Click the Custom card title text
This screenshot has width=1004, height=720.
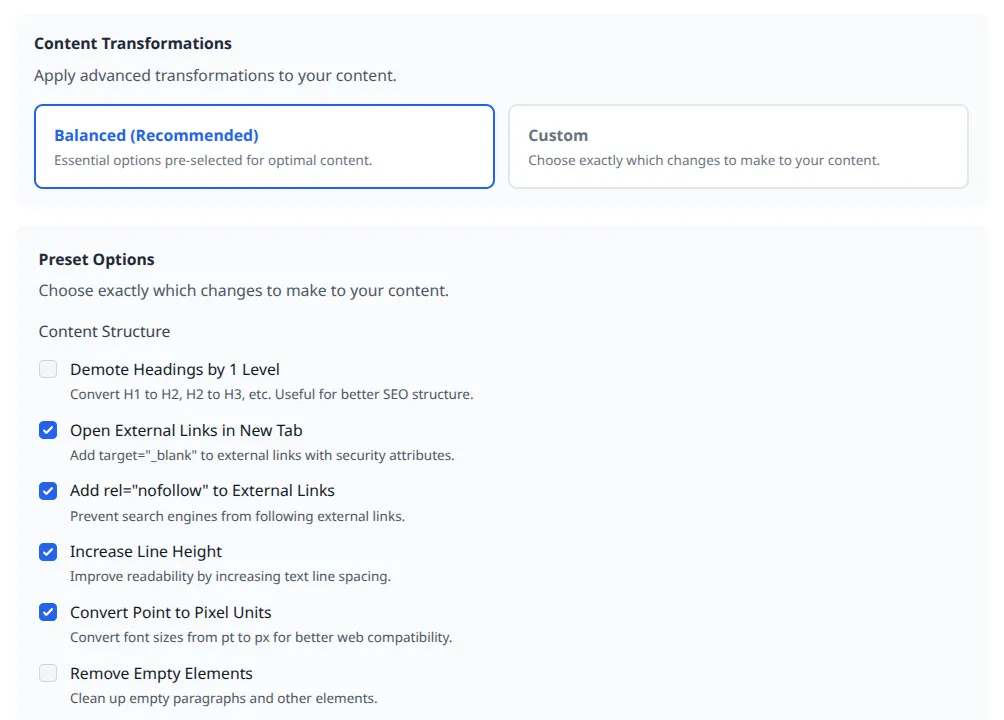pyautogui.click(x=557, y=136)
